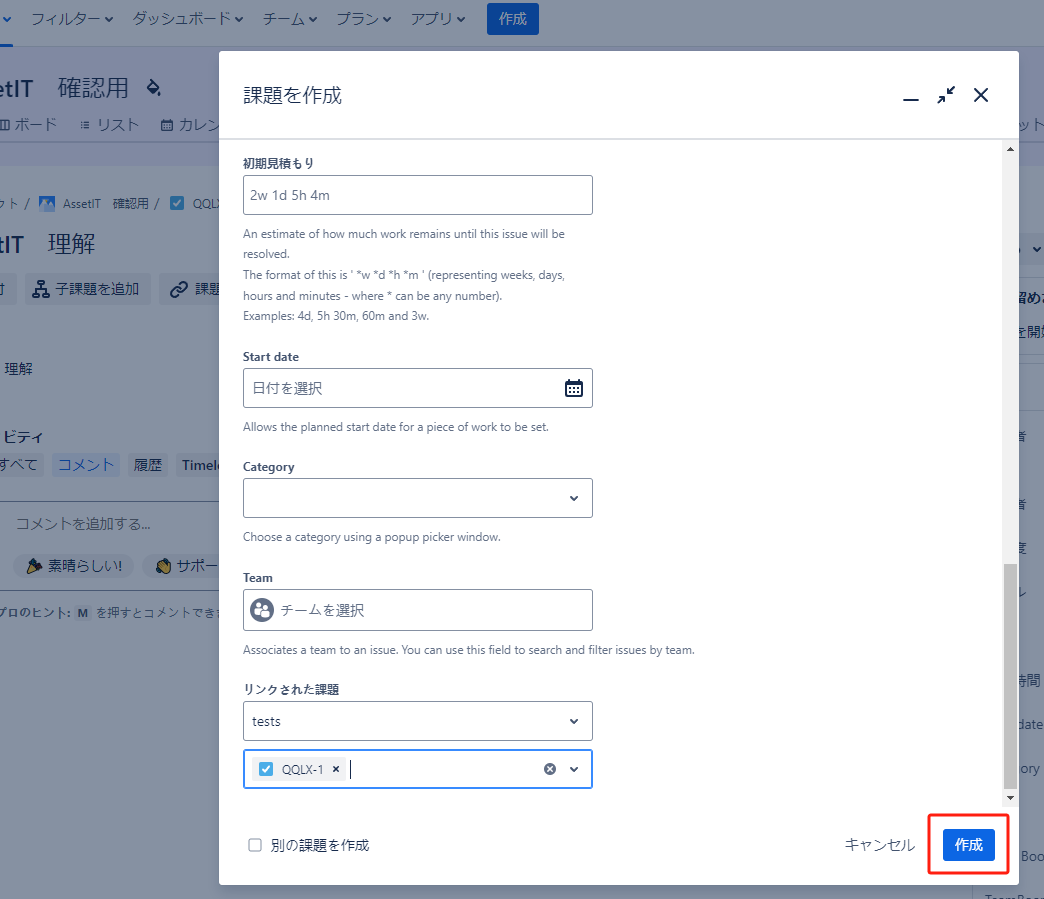Click the paint bucket icon beside 確認用
Viewport: 1044px width, 899px height.
click(x=153, y=87)
